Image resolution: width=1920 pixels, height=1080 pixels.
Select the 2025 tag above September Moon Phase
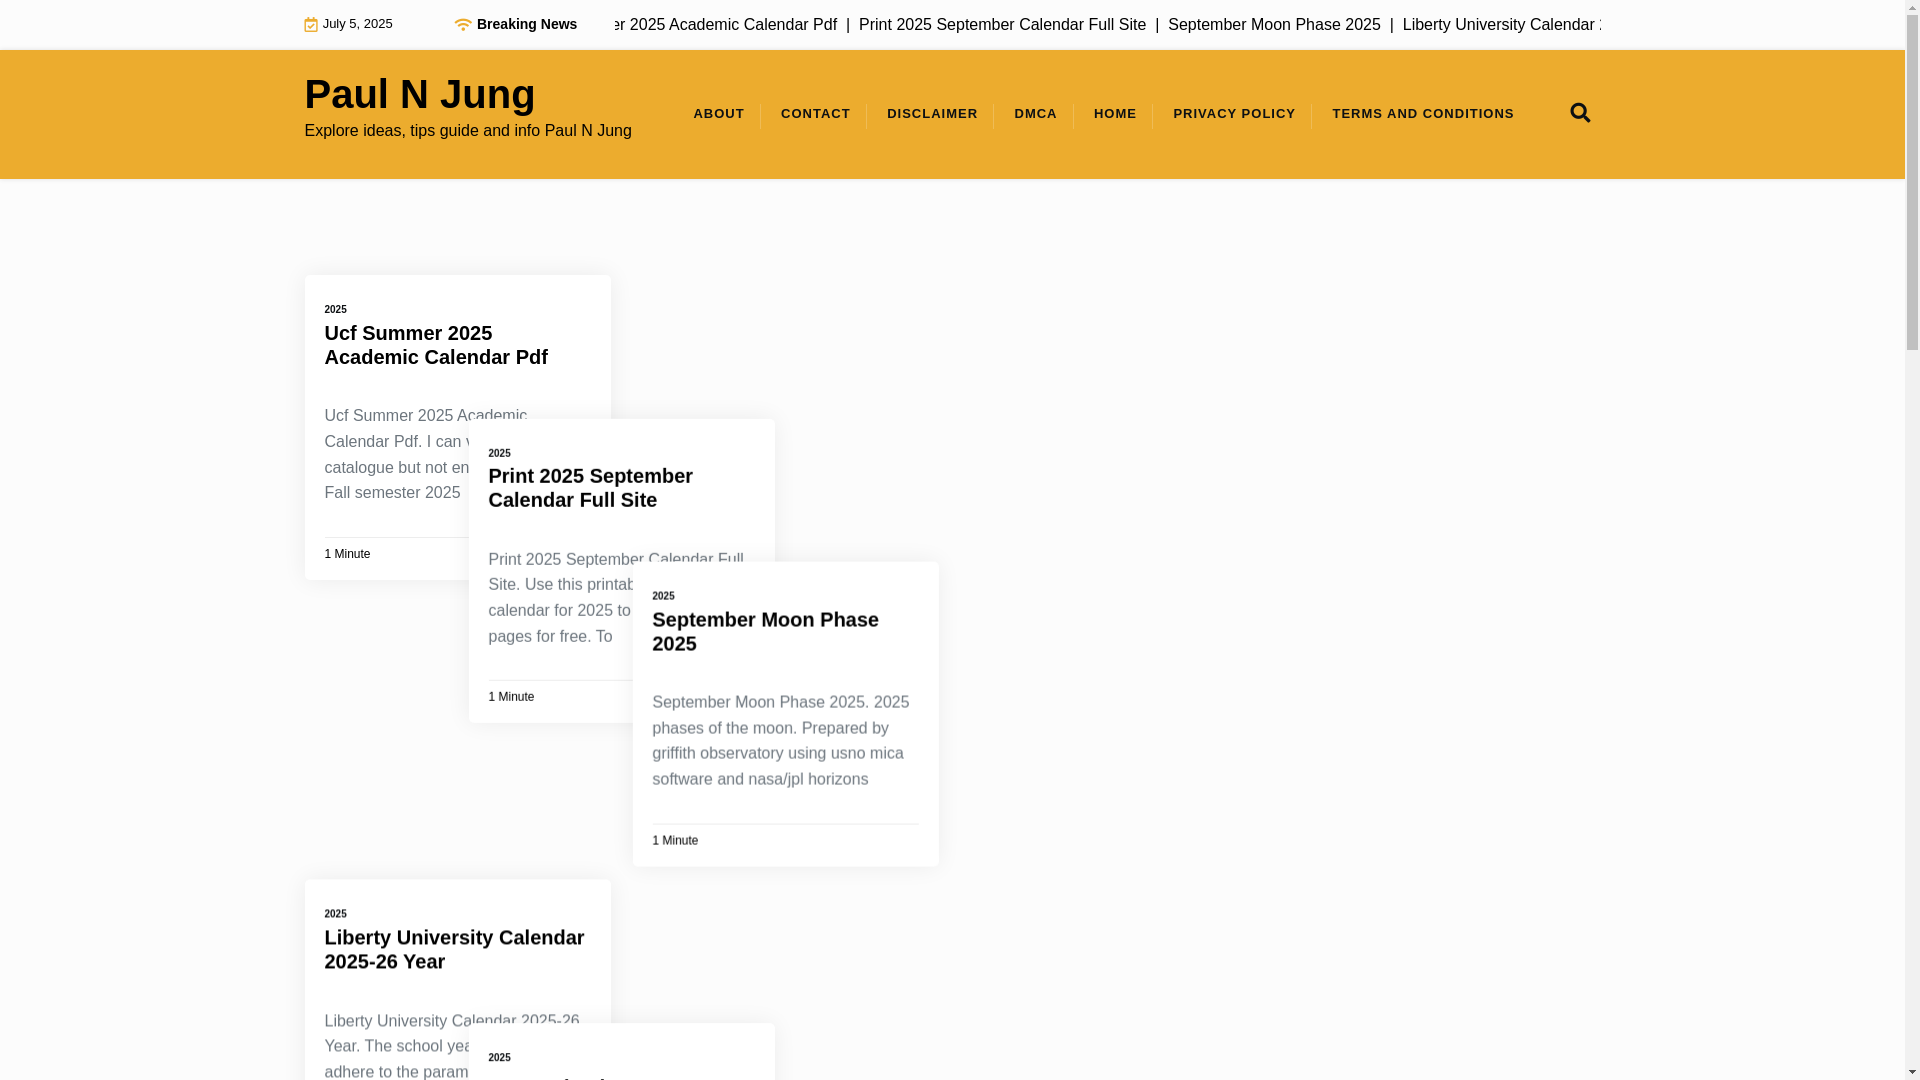pyautogui.click(x=663, y=596)
